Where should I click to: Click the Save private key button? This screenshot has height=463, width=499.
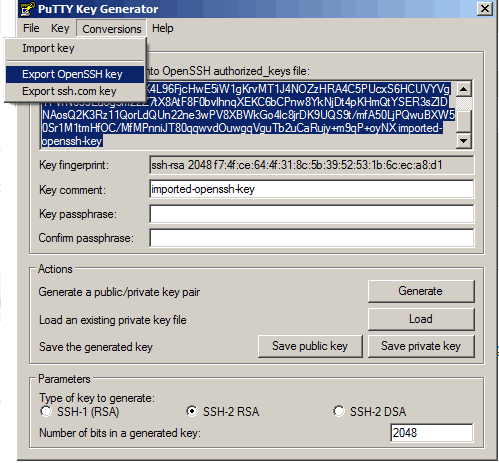tap(421, 346)
